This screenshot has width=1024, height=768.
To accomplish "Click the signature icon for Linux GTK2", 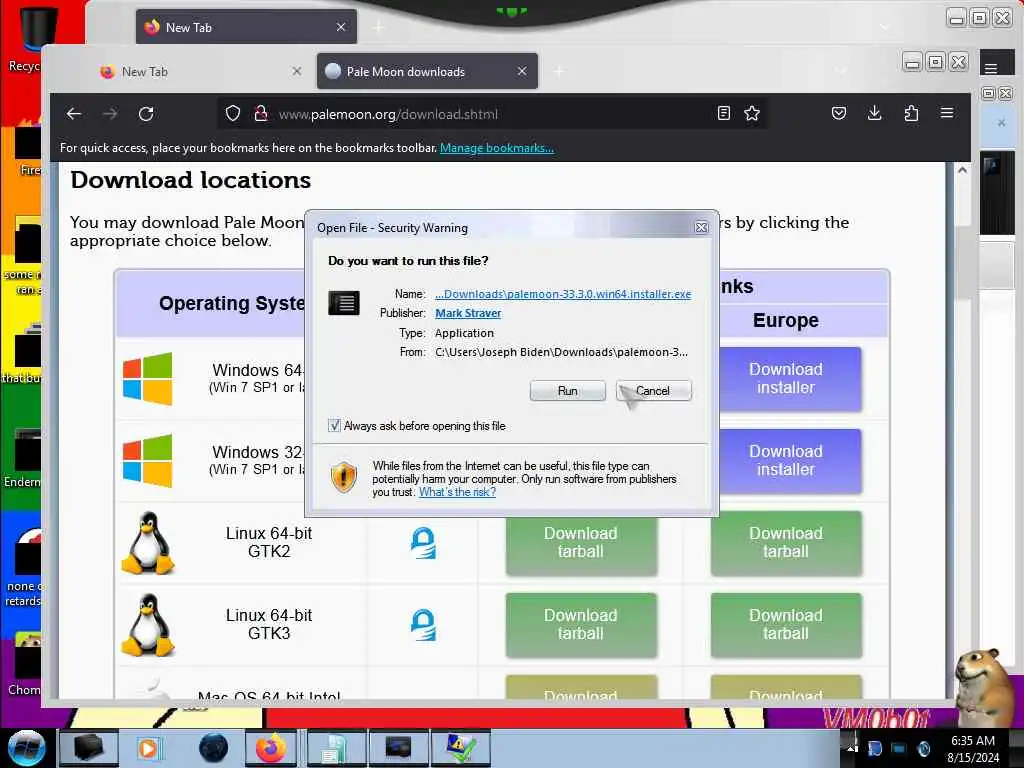I will 423,543.
